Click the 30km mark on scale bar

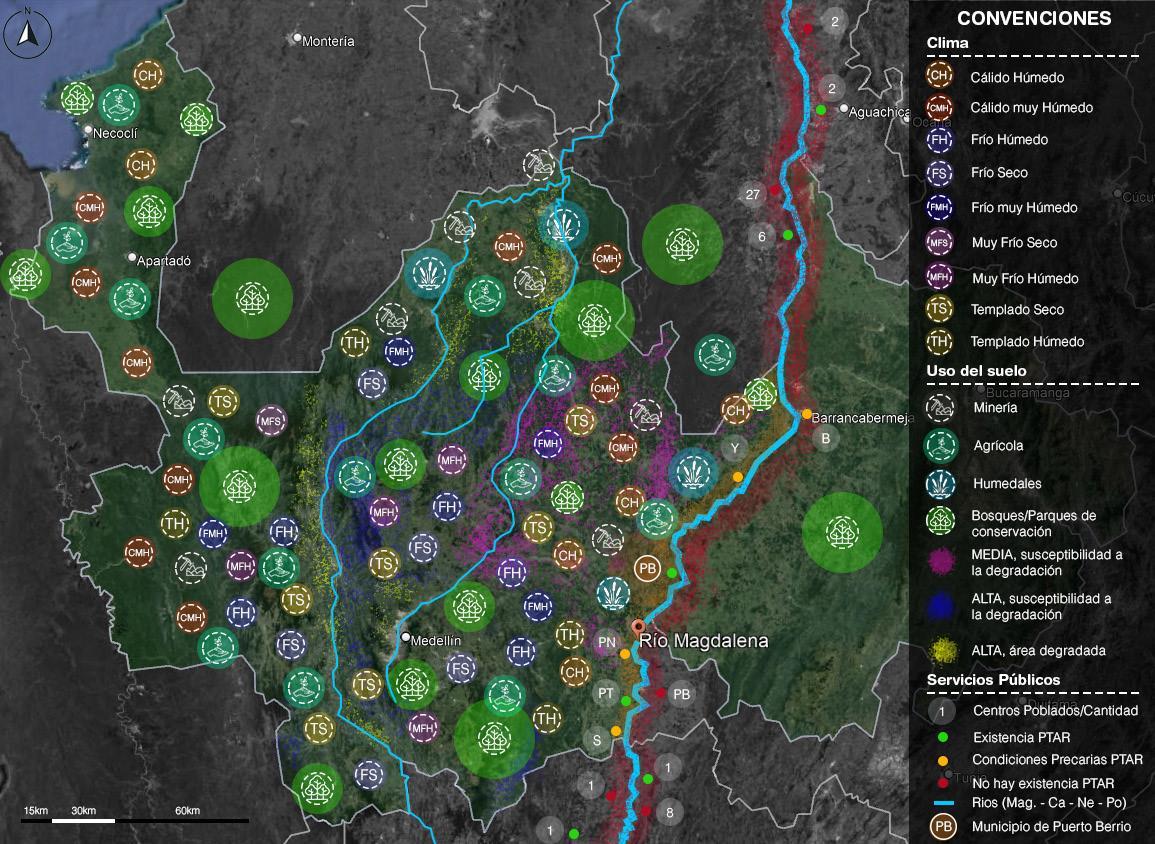83,810
